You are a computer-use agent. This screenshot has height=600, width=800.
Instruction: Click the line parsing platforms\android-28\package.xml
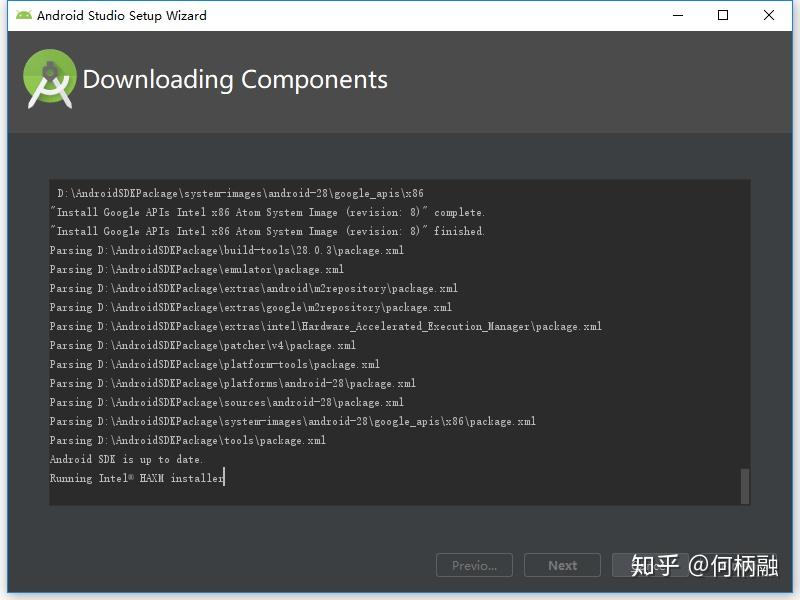tap(232, 383)
